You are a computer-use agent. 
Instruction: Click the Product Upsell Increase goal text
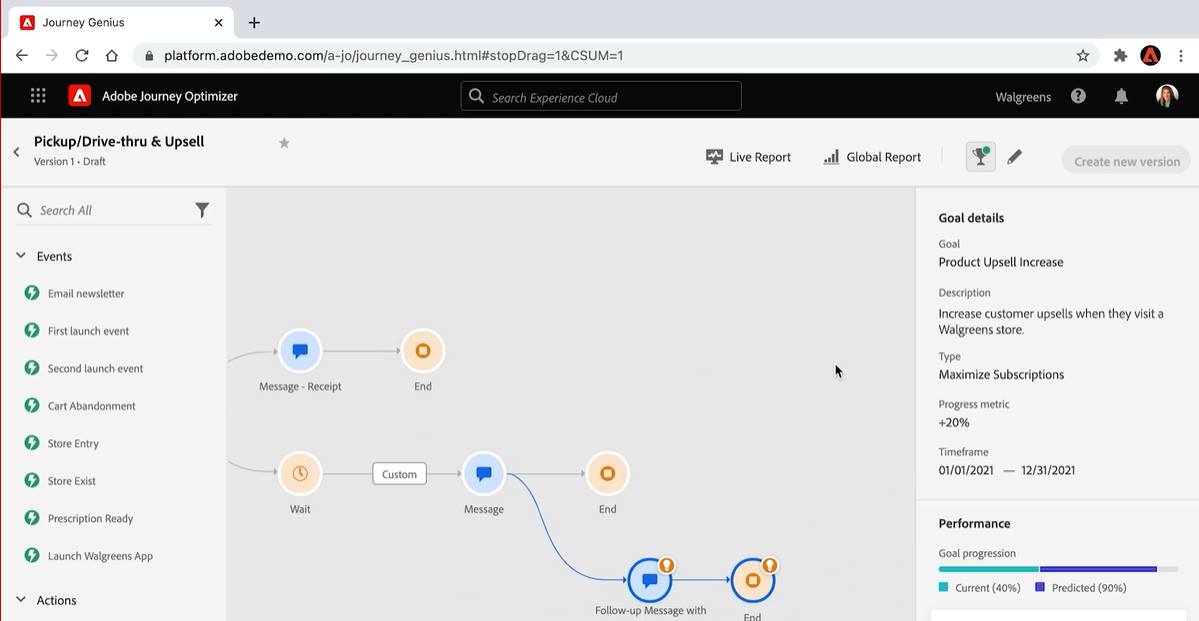tap(1001, 262)
